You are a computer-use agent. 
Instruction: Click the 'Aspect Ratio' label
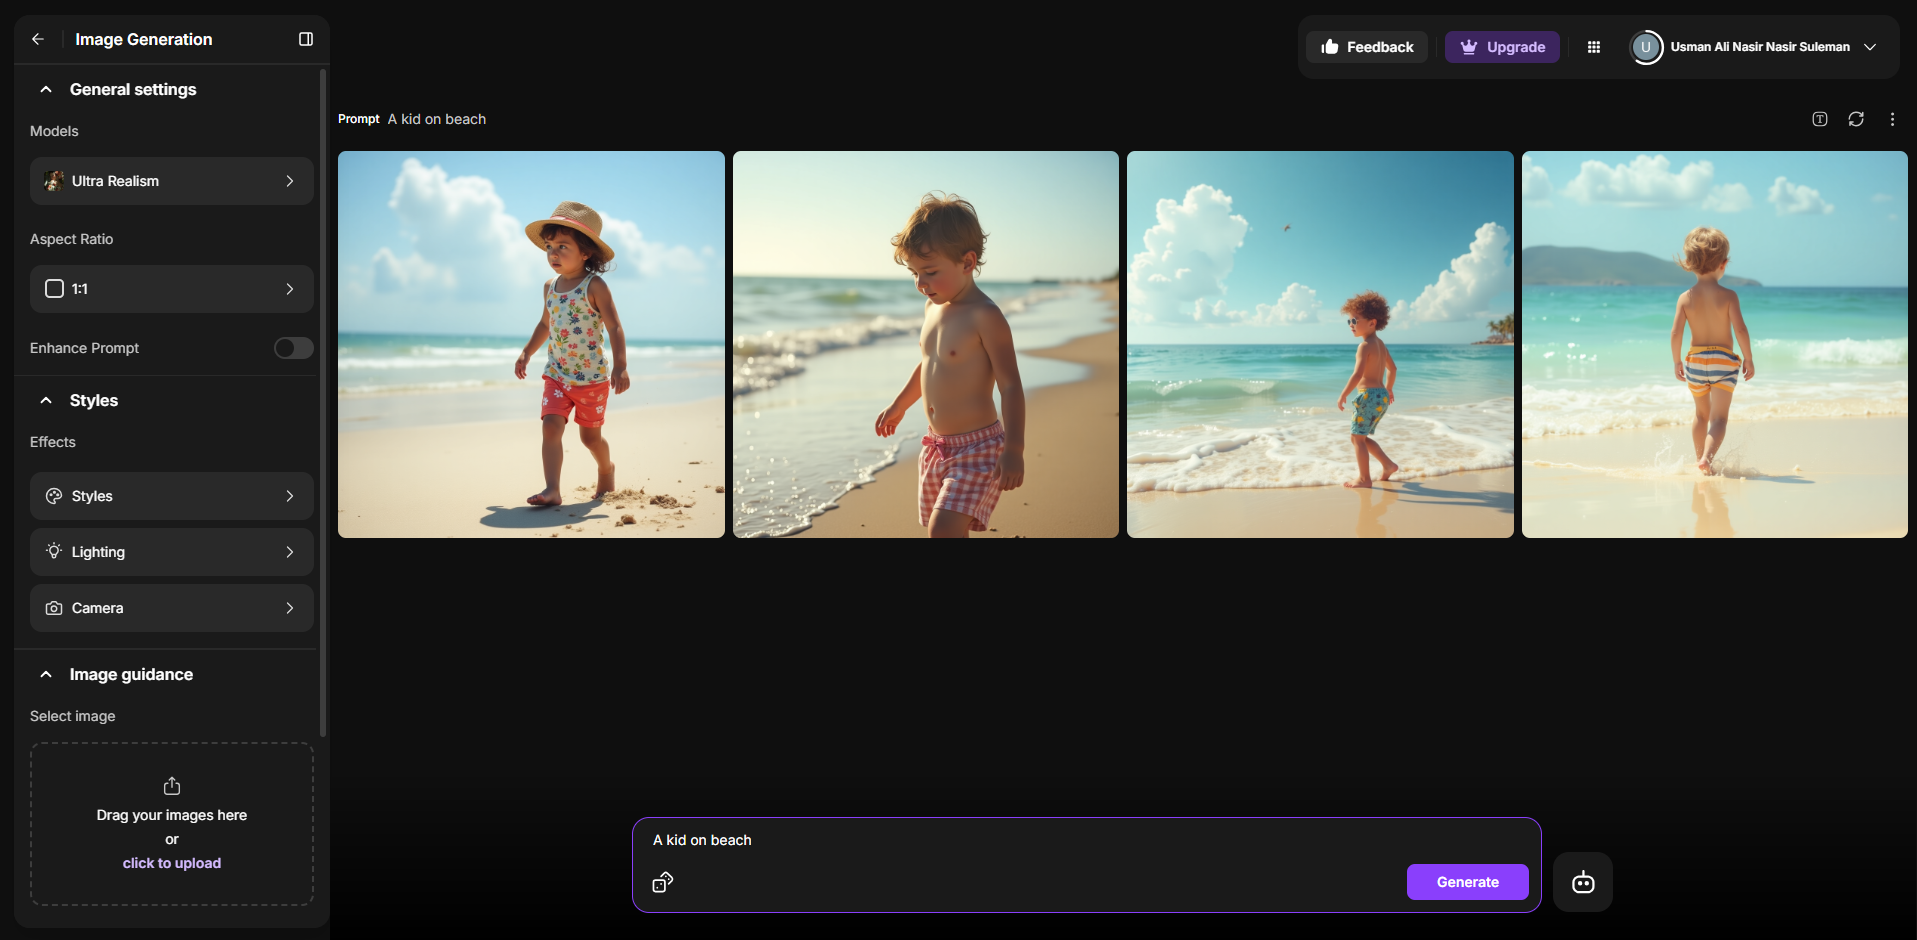71,239
